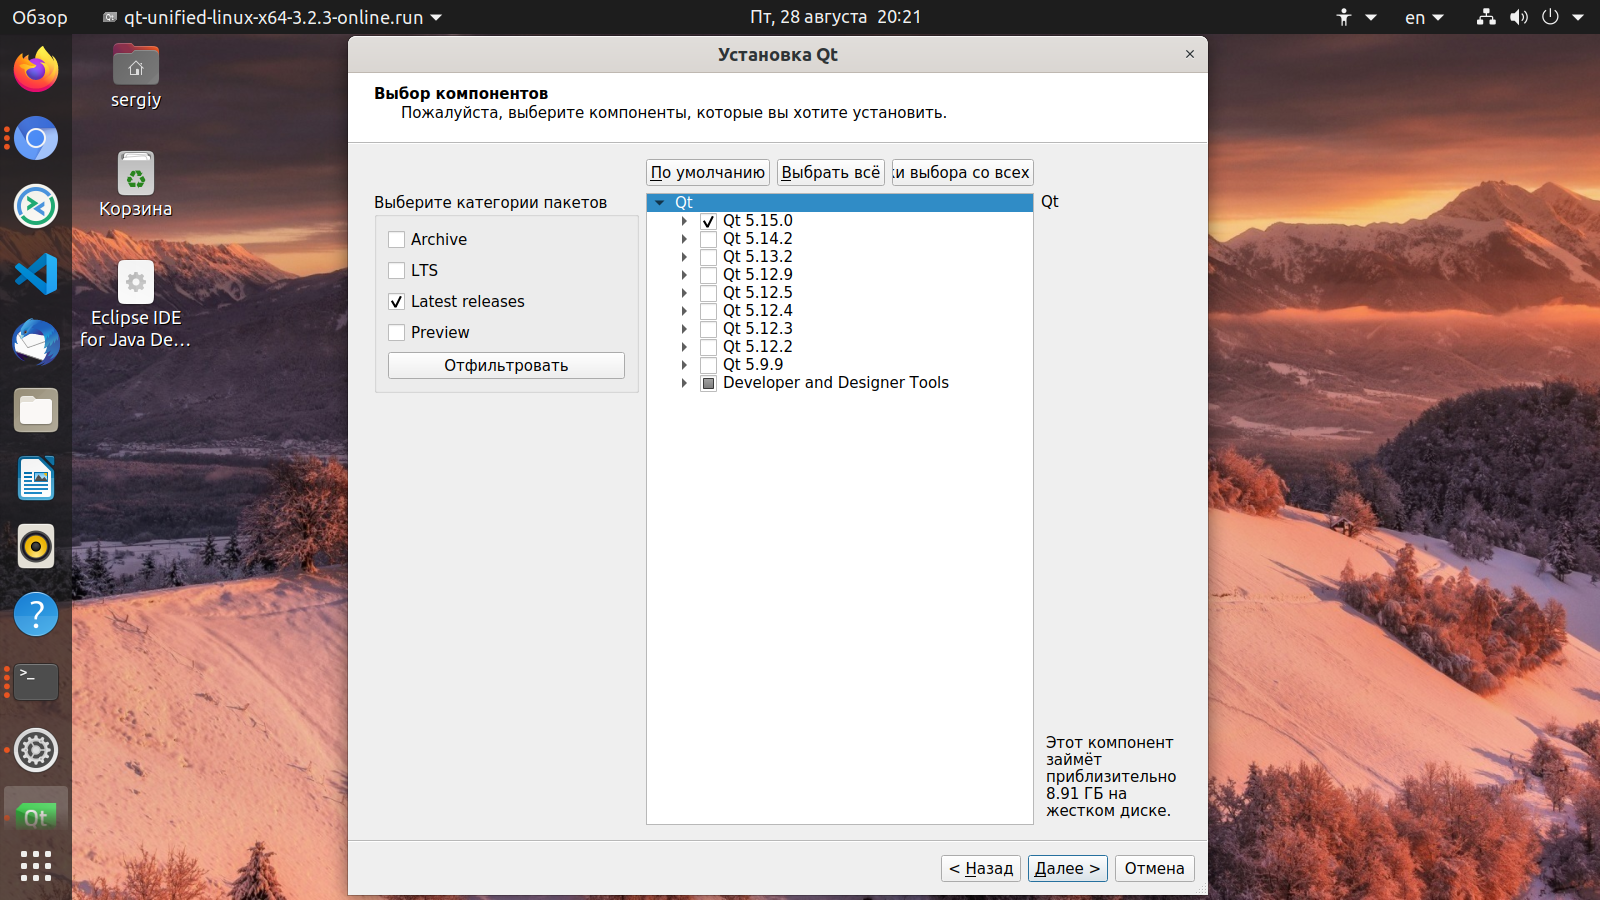Click the Выбрать всё button

pyautogui.click(x=831, y=172)
